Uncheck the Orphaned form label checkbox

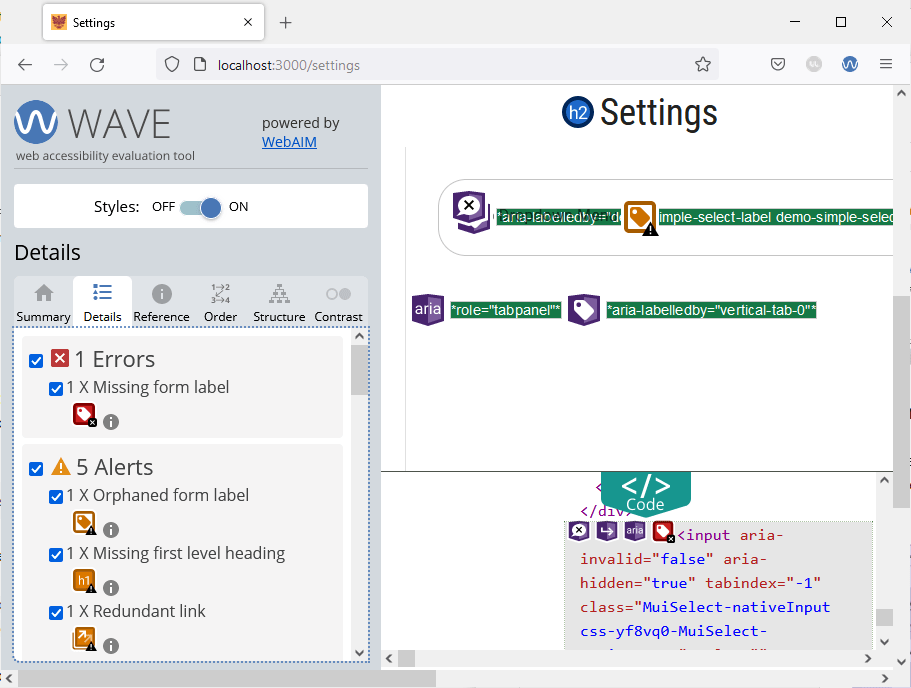click(x=56, y=497)
